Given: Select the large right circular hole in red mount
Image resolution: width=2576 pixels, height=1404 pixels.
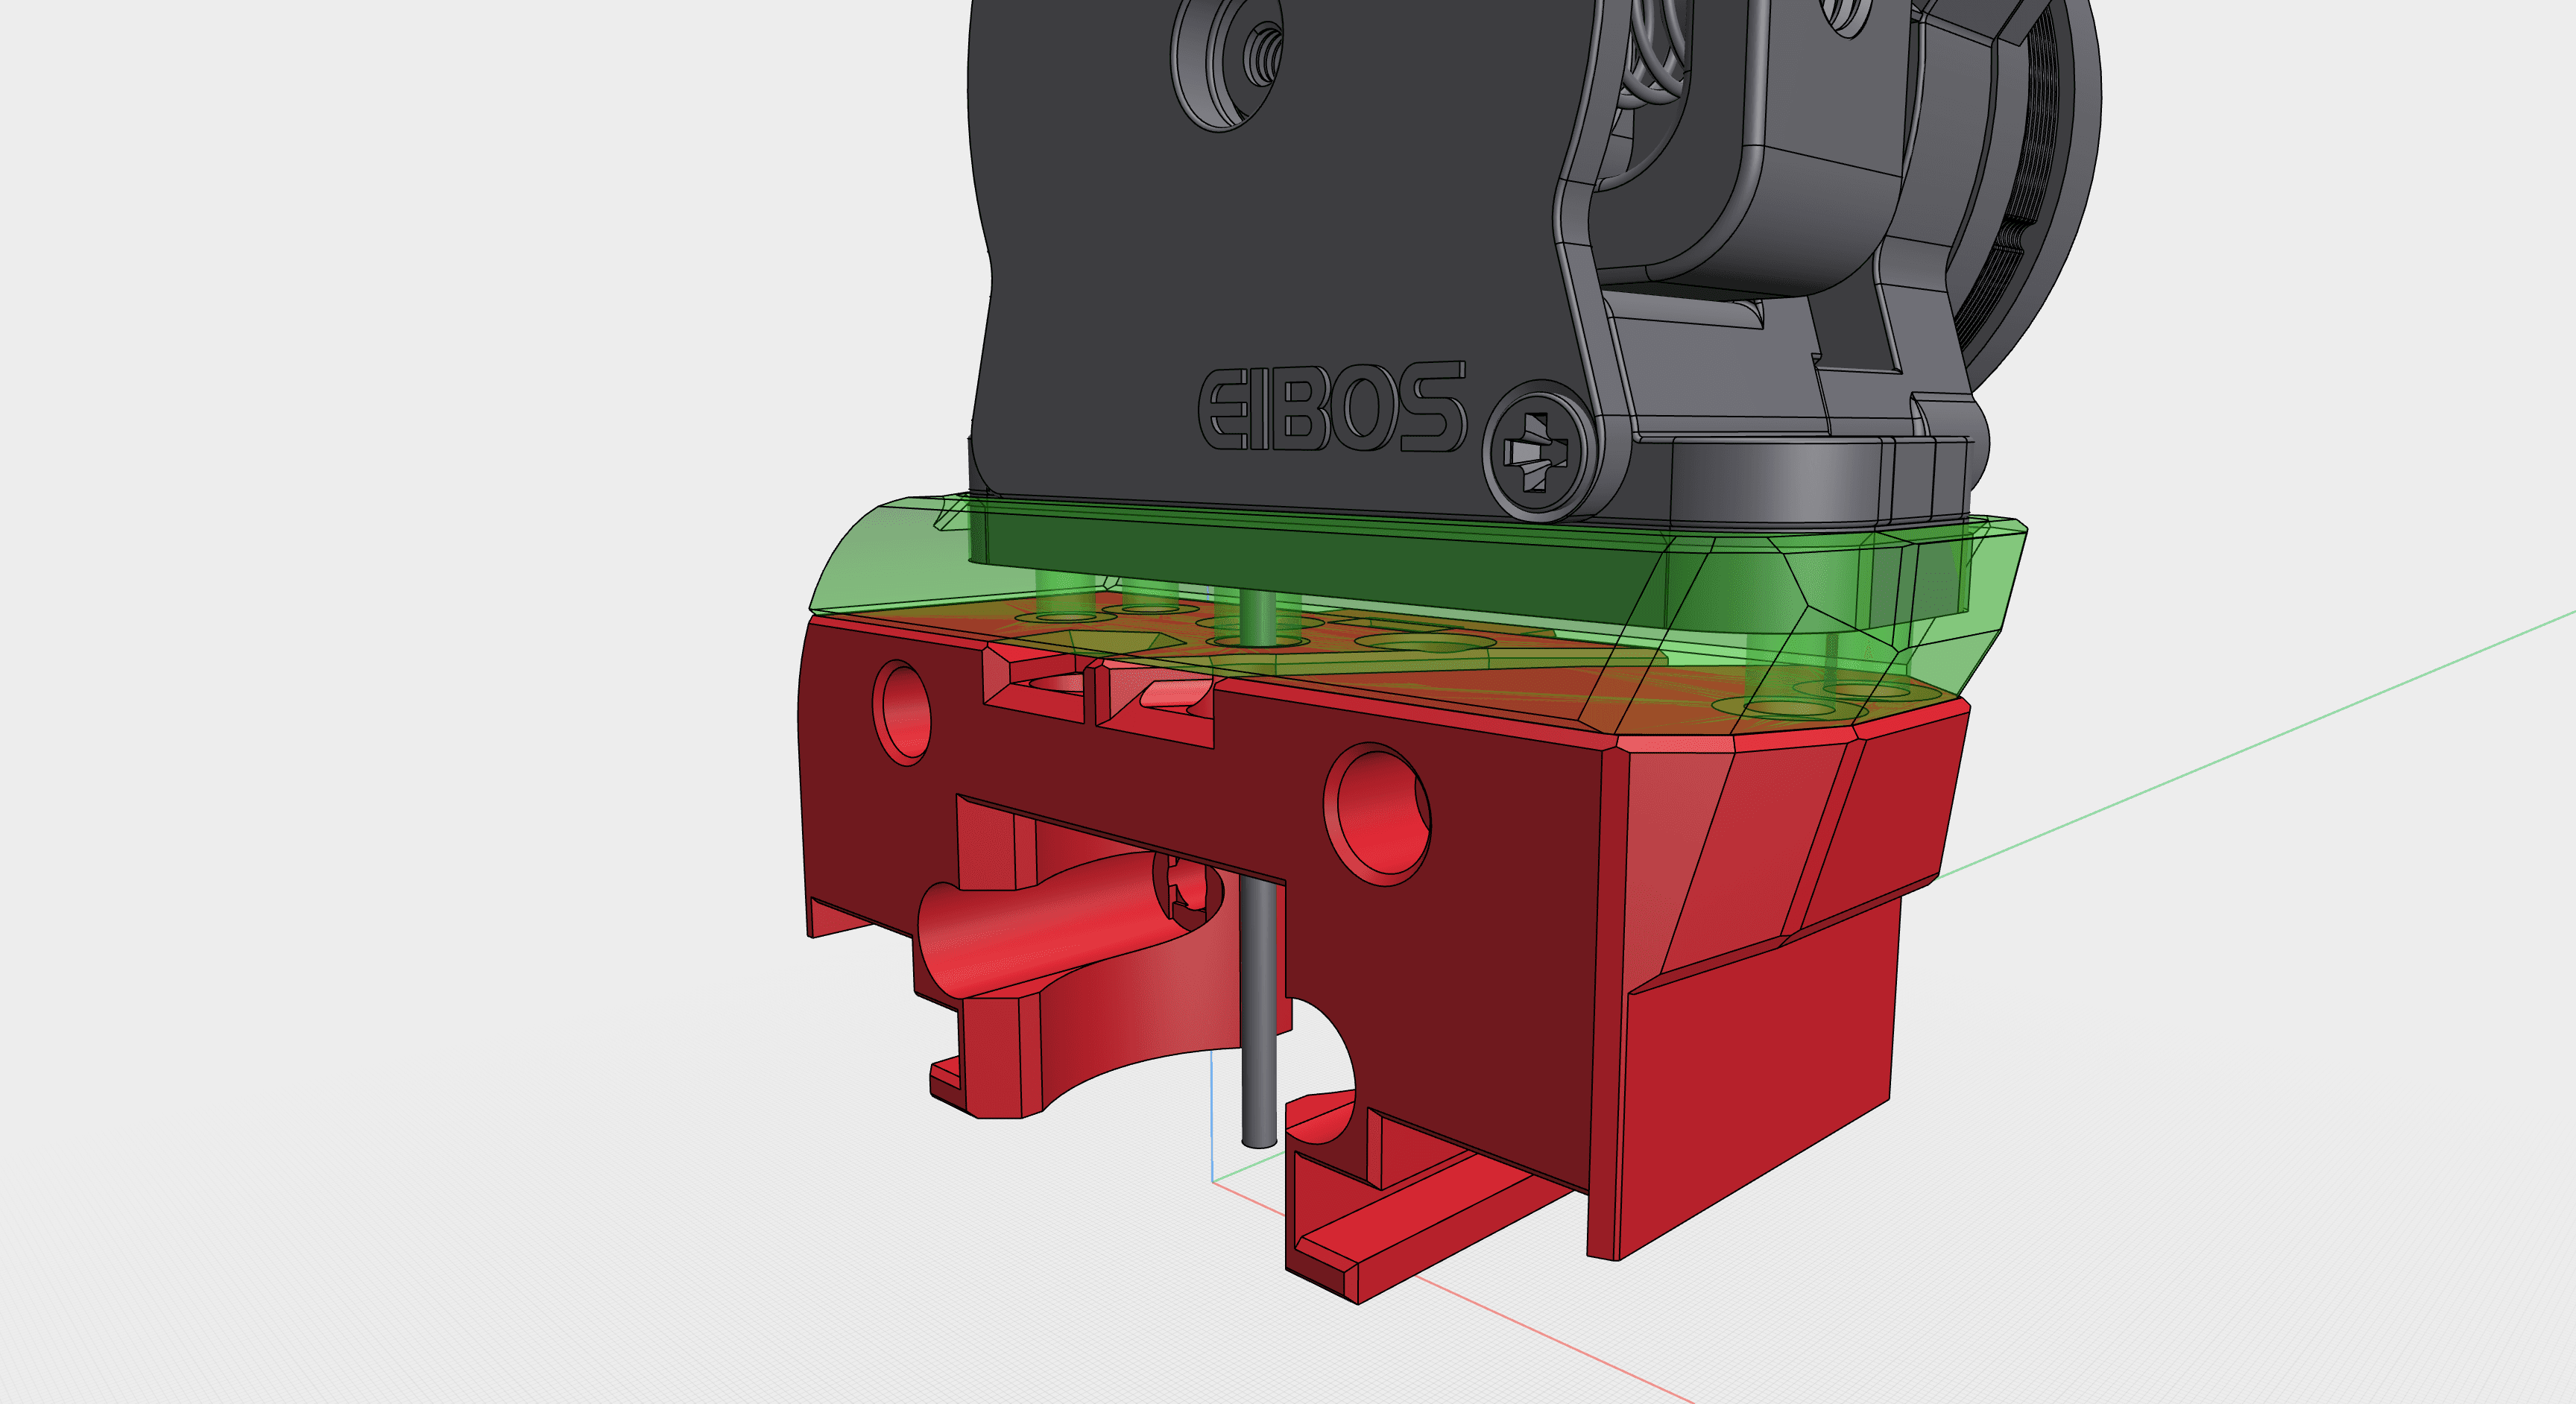Looking at the screenshot, I should (x=1377, y=813).
